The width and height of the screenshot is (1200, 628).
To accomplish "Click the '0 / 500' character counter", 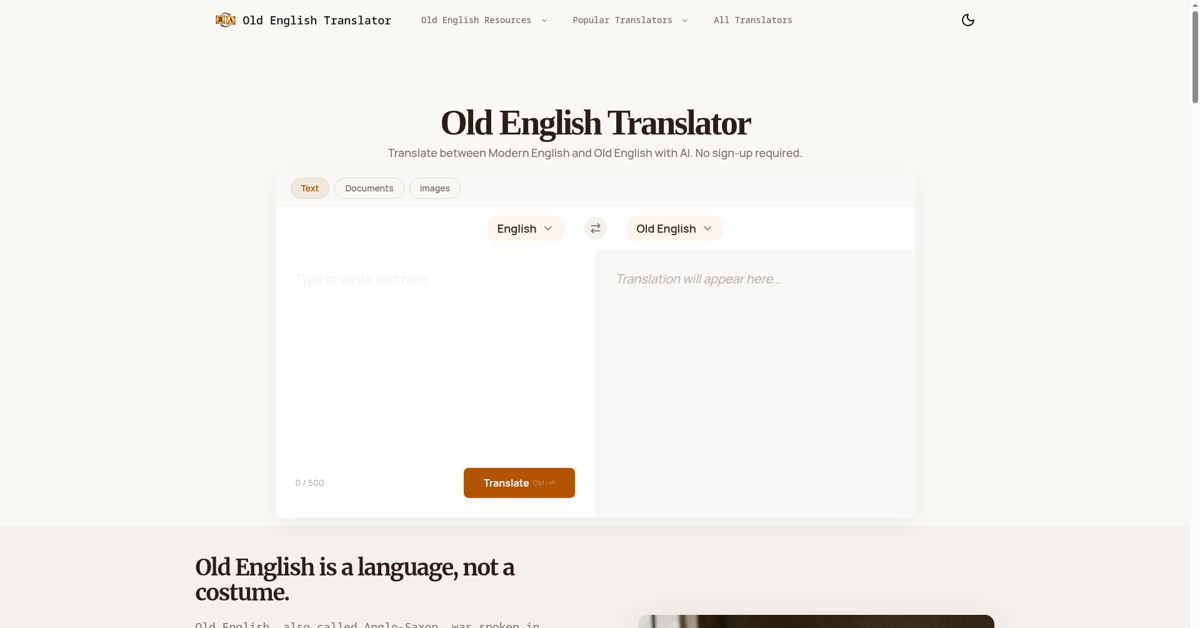I will [309, 483].
